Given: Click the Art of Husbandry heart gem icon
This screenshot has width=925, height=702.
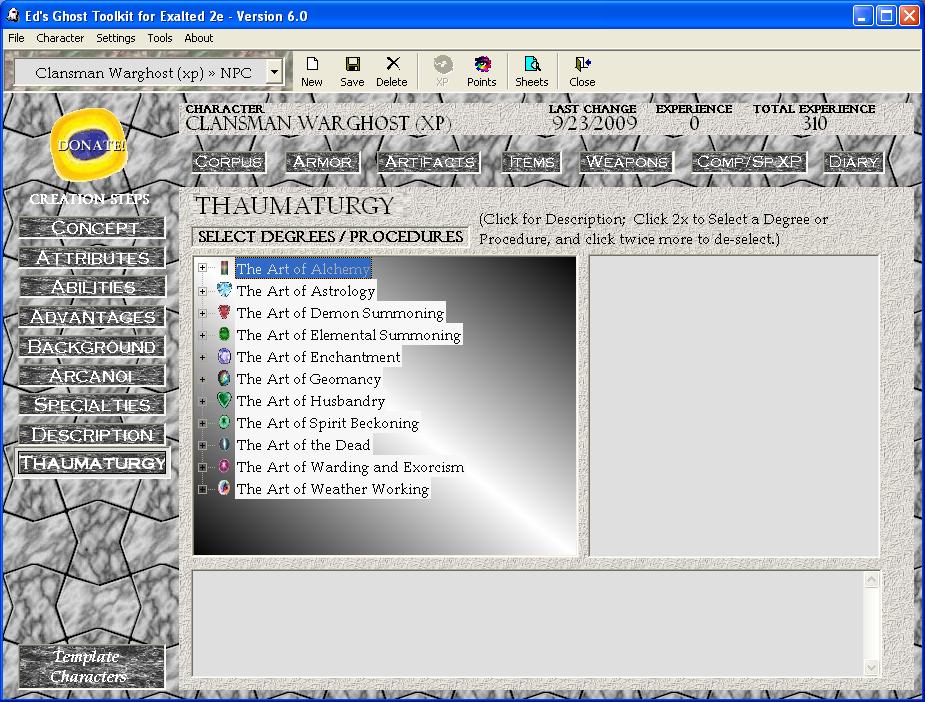Looking at the screenshot, I should click(224, 400).
